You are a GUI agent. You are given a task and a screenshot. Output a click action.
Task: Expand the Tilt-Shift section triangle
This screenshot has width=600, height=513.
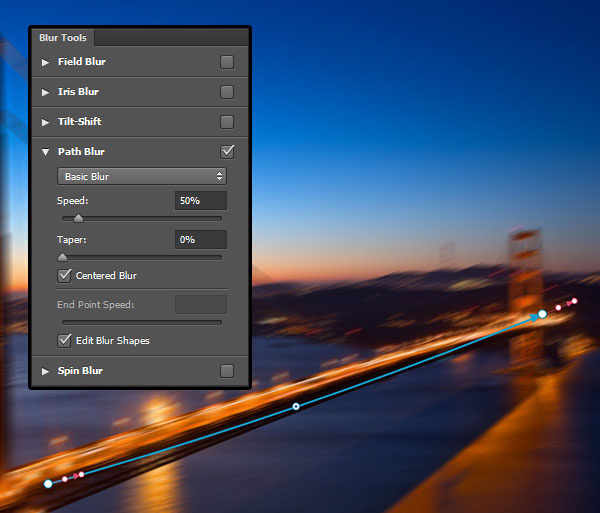(x=45, y=122)
